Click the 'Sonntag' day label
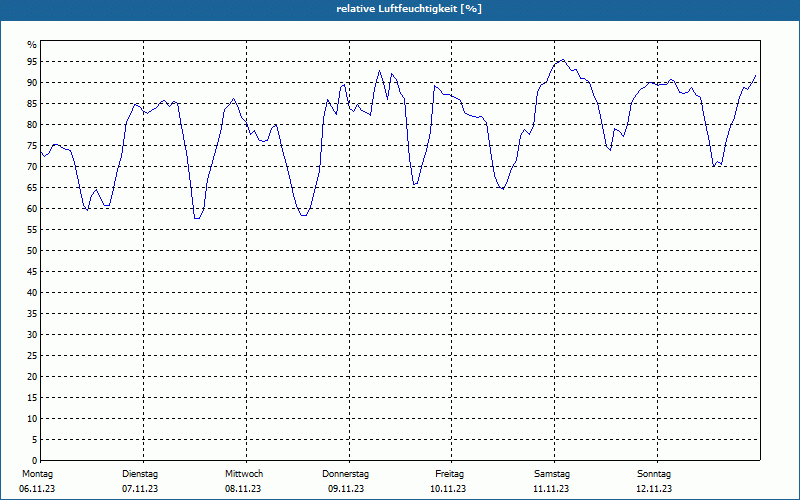The width and height of the screenshot is (800, 500). [654, 474]
